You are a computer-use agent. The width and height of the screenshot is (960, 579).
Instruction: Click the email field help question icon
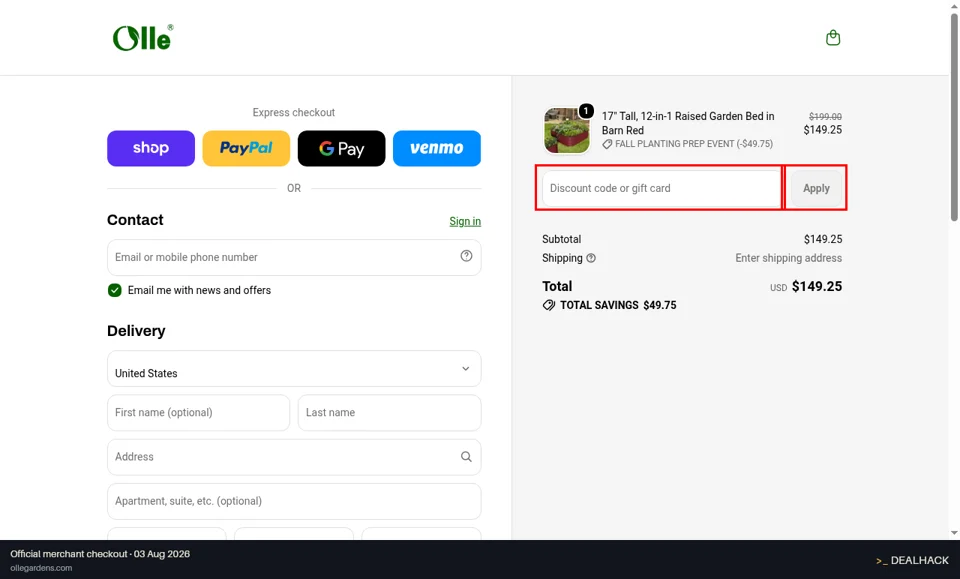466,256
